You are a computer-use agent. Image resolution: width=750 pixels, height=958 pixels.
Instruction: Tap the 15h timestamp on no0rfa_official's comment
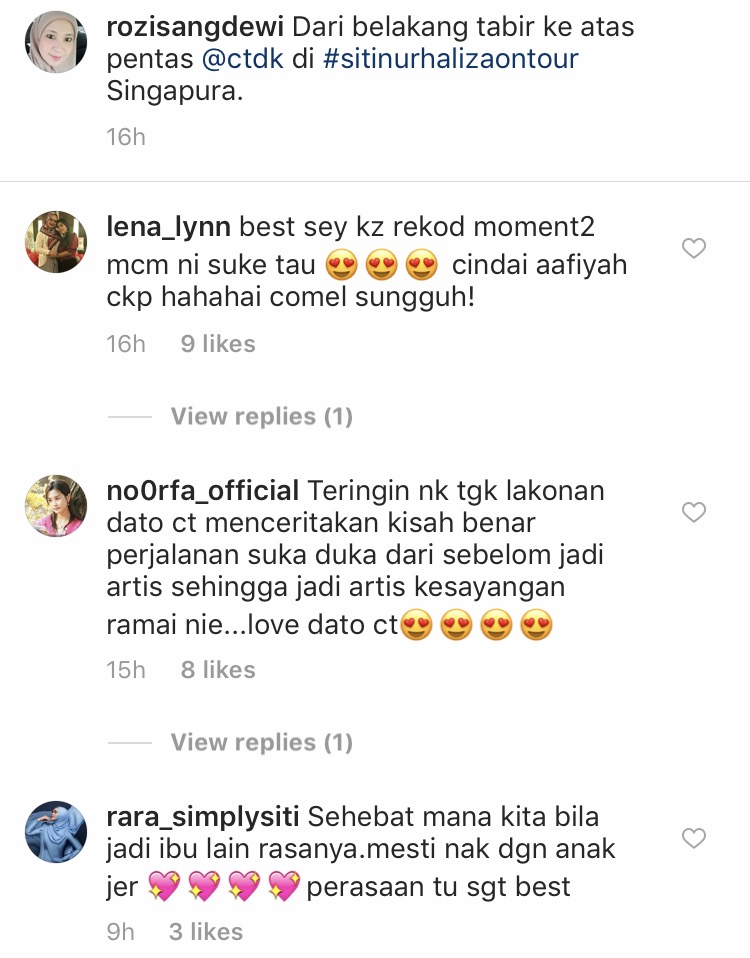126,670
